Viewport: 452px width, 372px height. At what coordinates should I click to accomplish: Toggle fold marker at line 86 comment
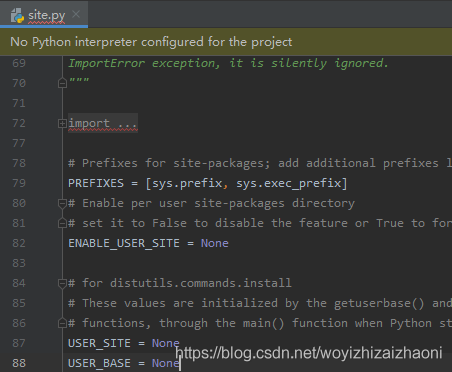tap(62, 323)
